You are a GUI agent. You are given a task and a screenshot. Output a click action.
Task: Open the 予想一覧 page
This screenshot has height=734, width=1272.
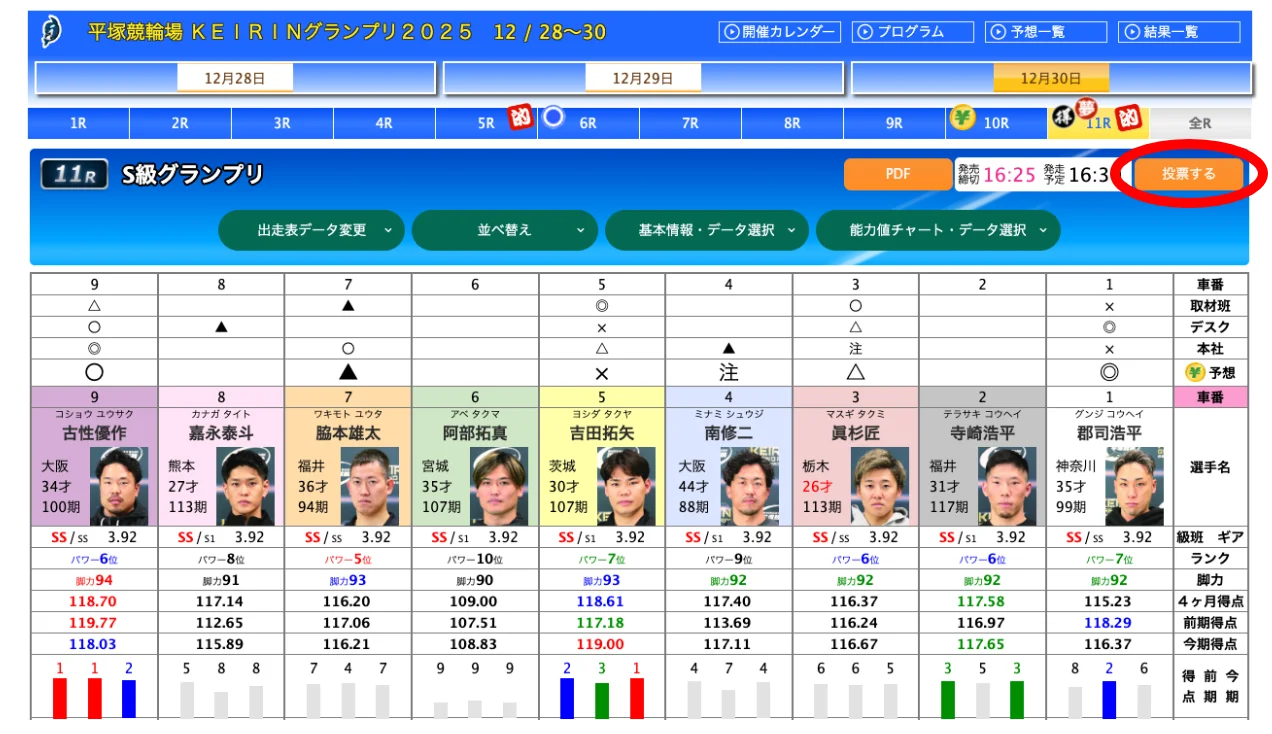[1046, 32]
